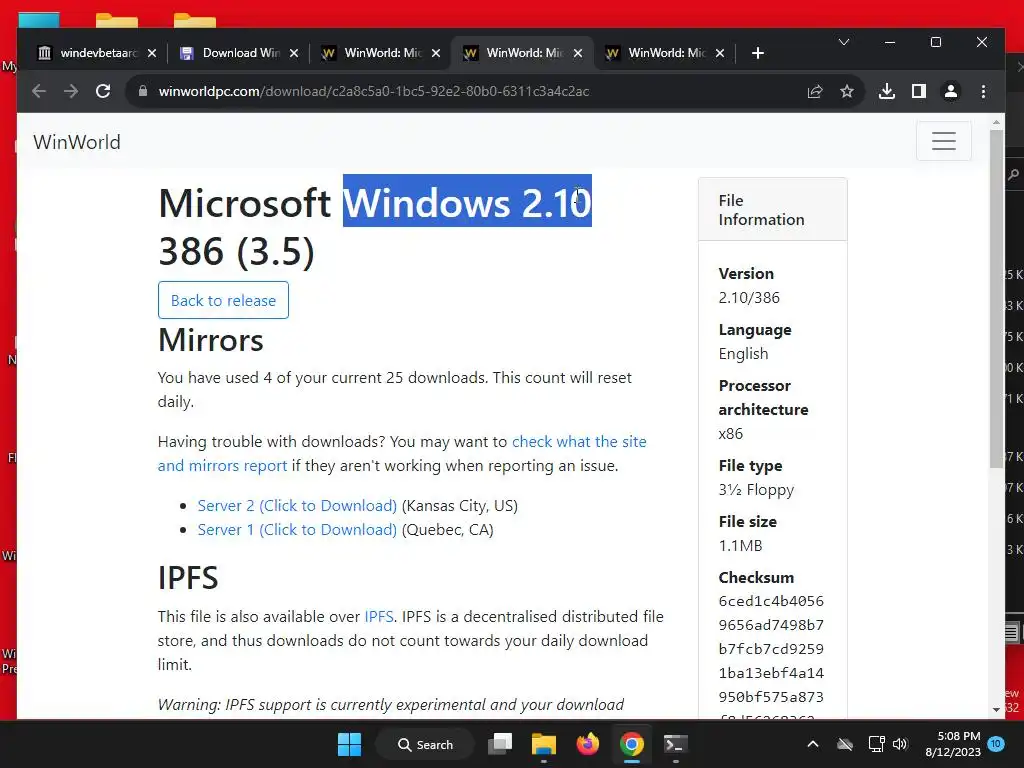Click the File size value 1.1MB
The width and height of the screenshot is (1024, 768).
coord(741,546)
